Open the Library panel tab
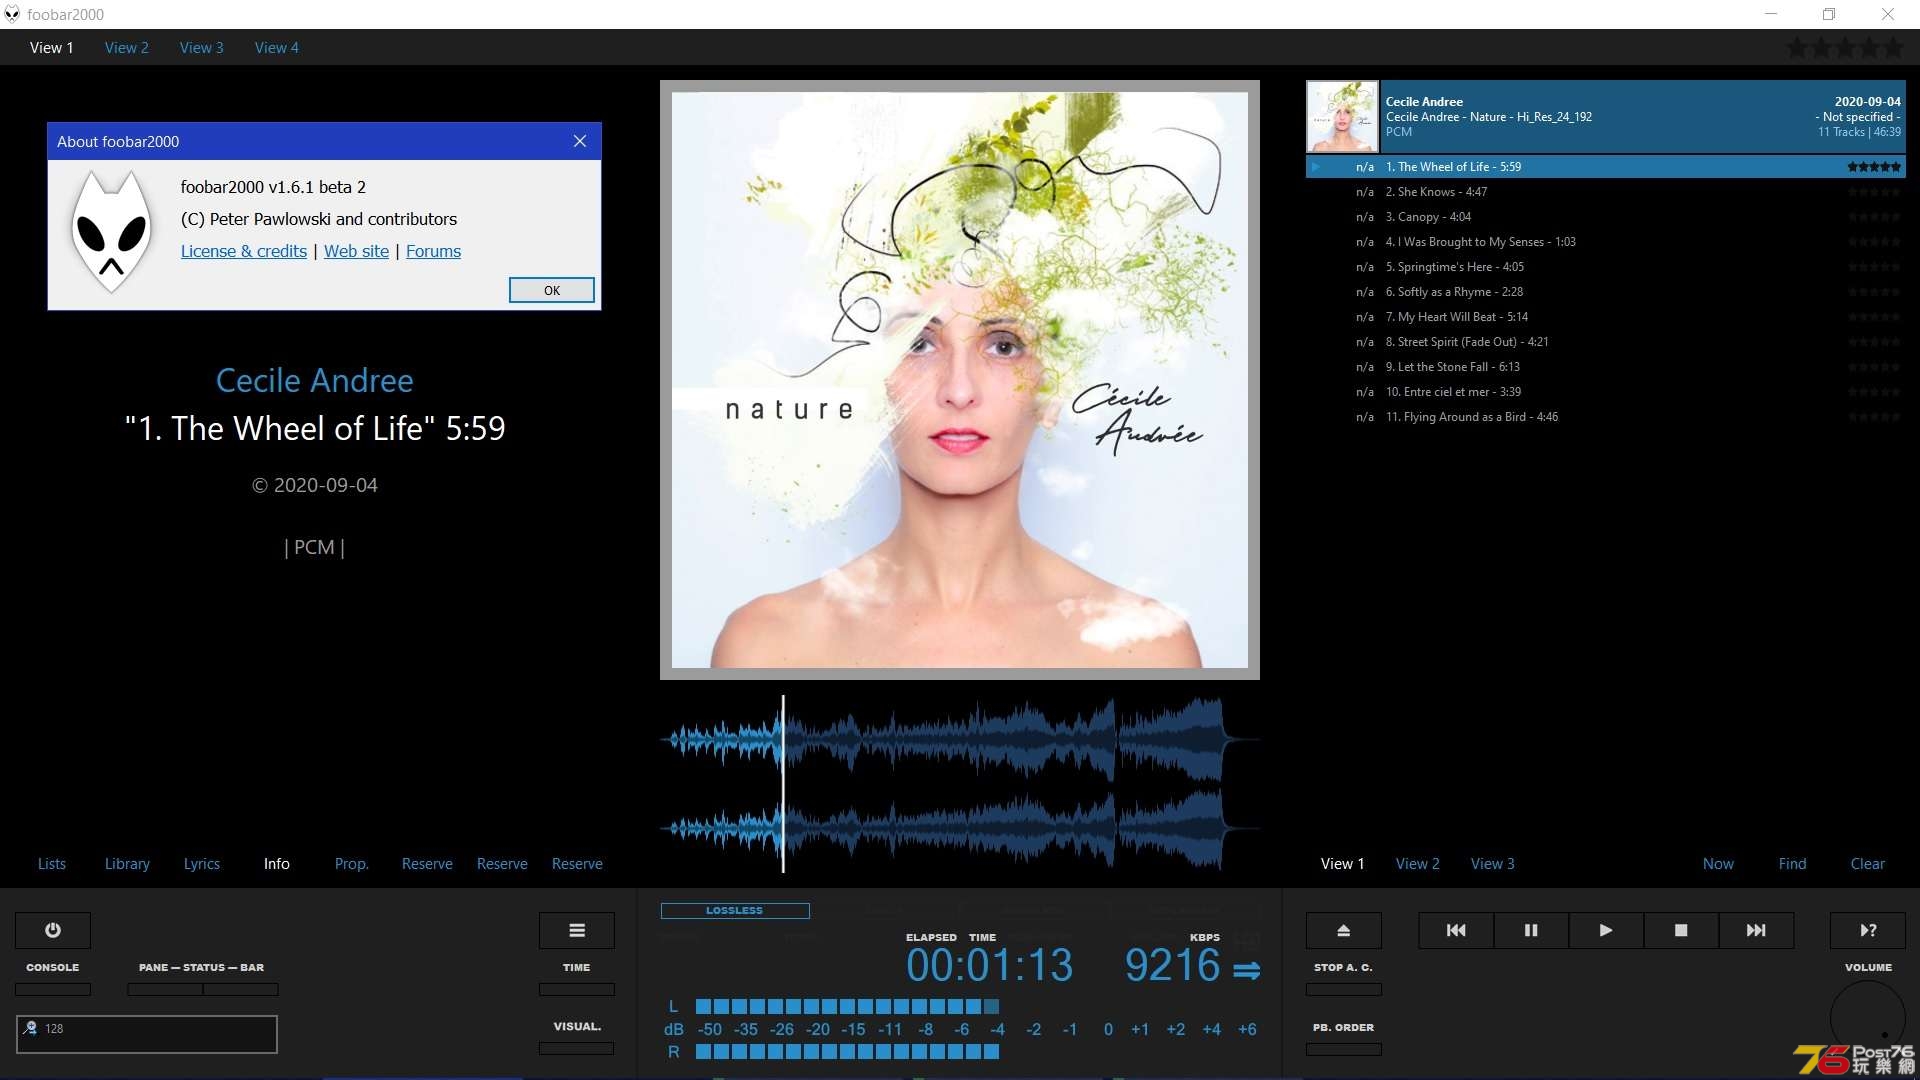Screen dimensions: 1920x1080 (x=127, y=864)
